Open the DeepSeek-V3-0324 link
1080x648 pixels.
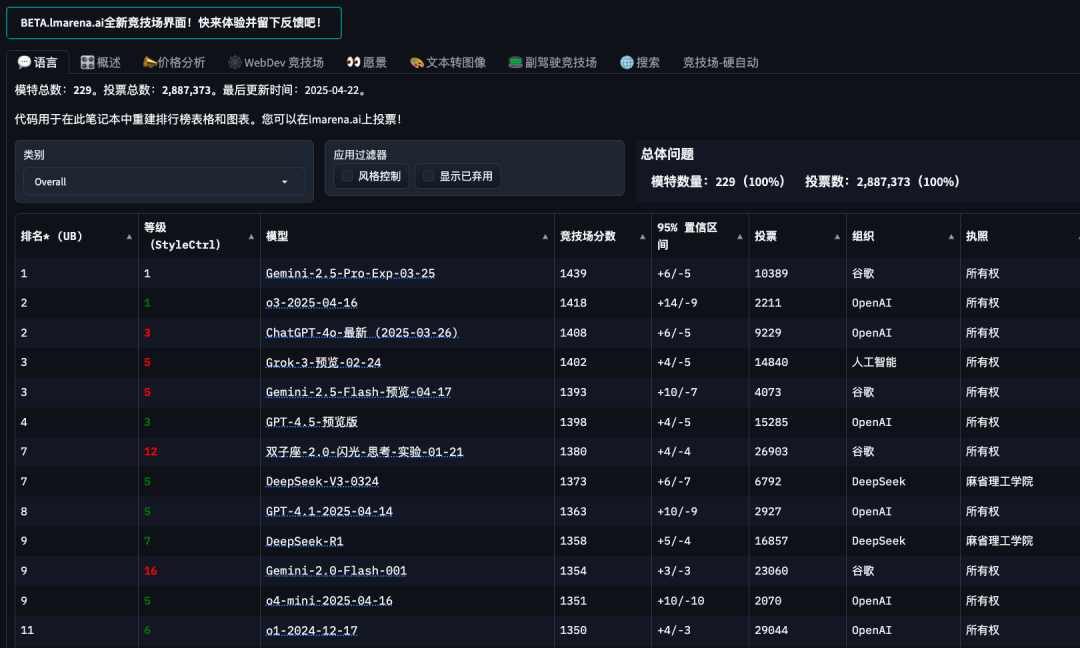(322, 481)
